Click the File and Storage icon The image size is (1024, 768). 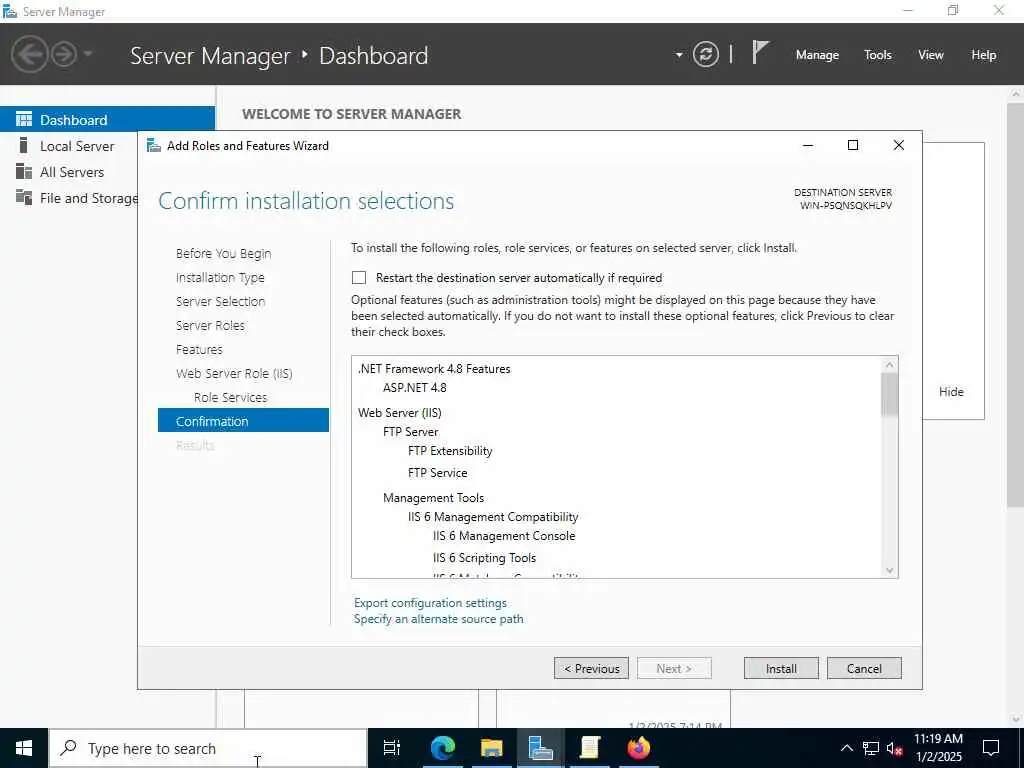coord(24,197)
